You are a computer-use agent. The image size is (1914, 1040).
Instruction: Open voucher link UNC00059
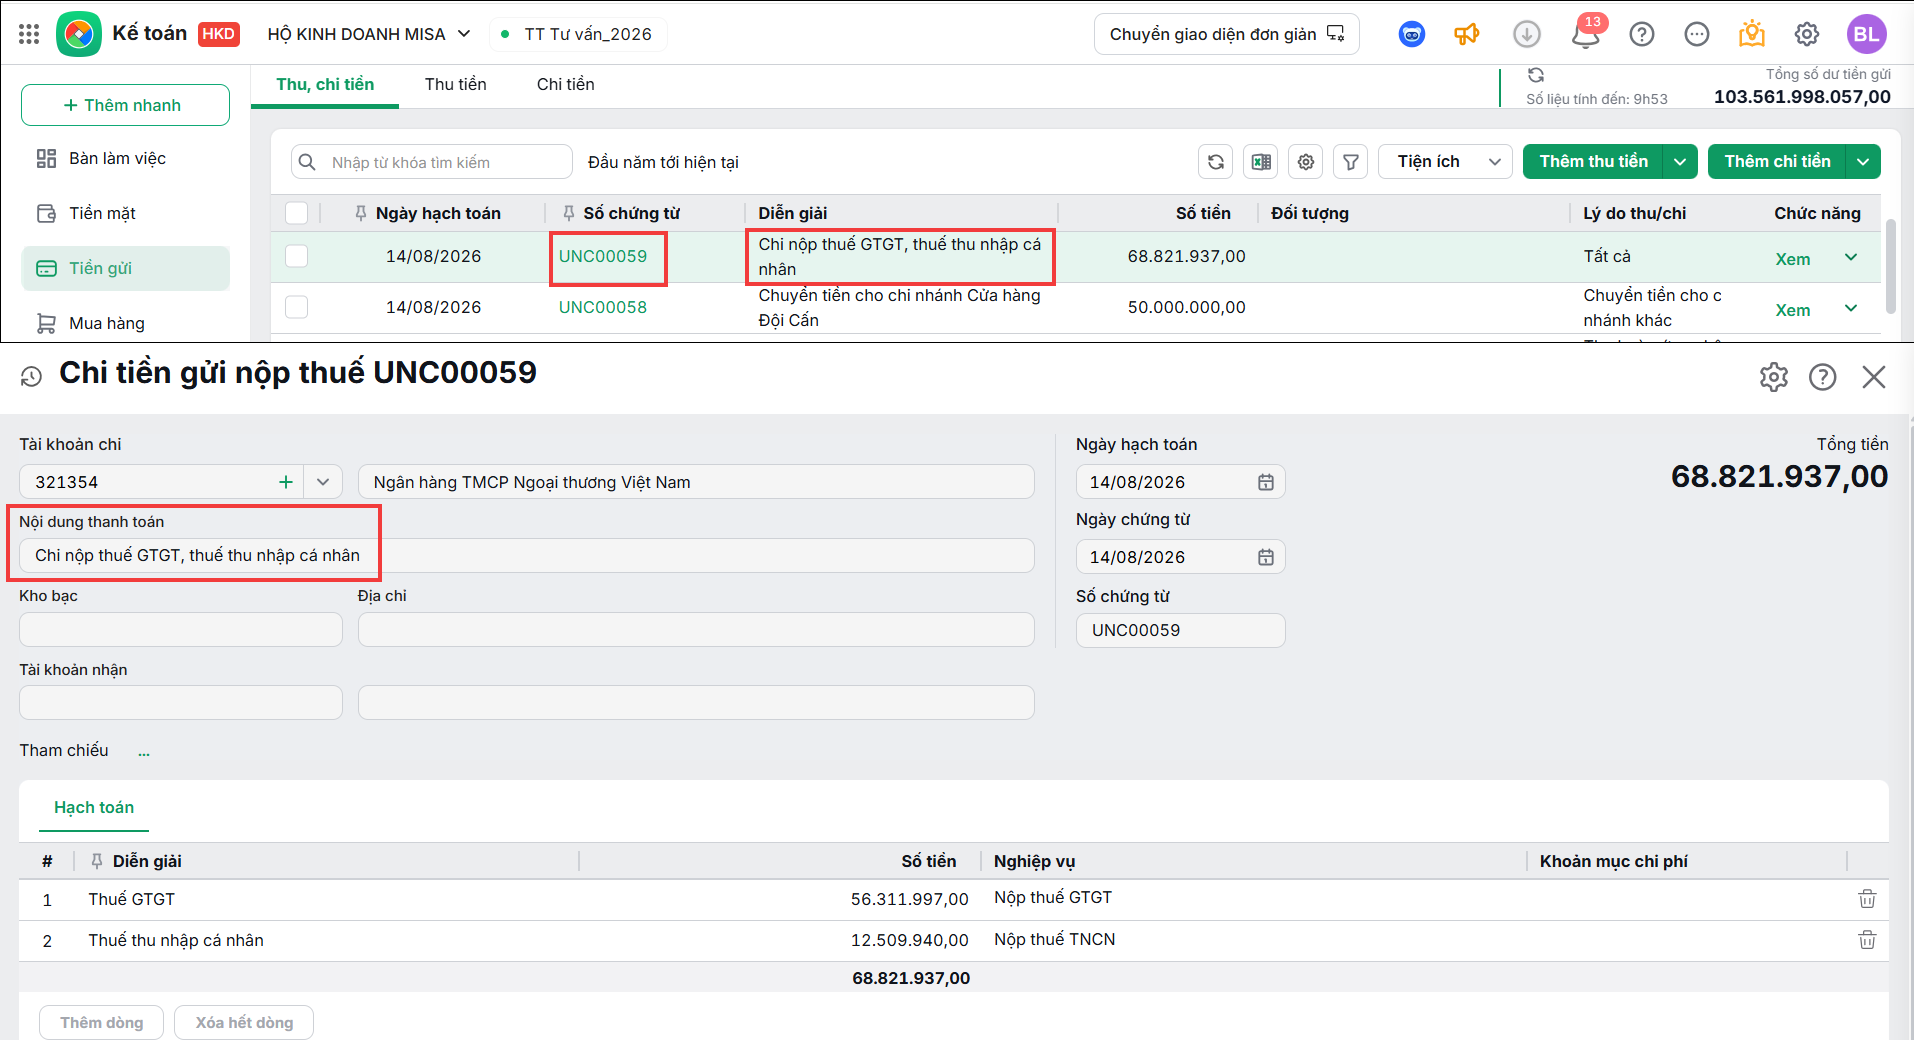603,256
